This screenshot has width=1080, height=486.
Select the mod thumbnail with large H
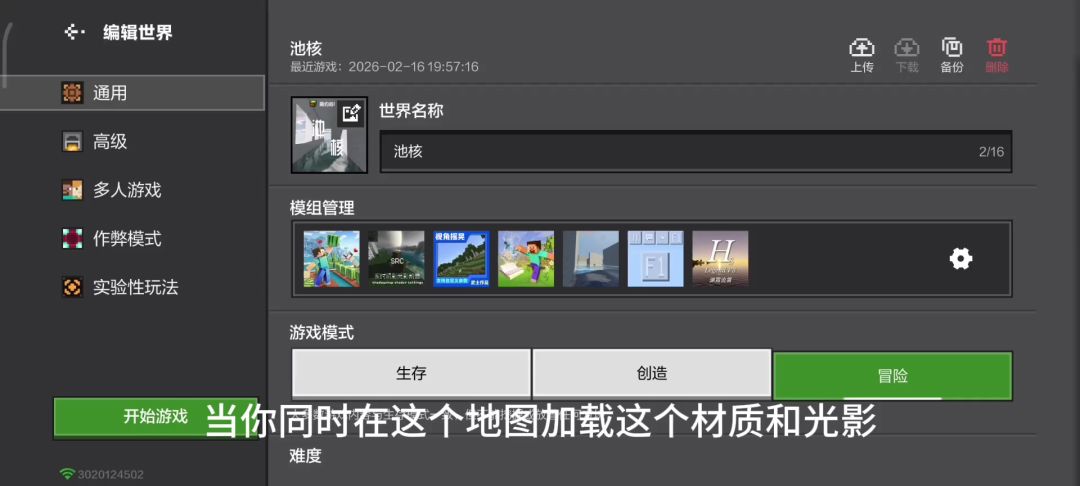pos(720,259)
